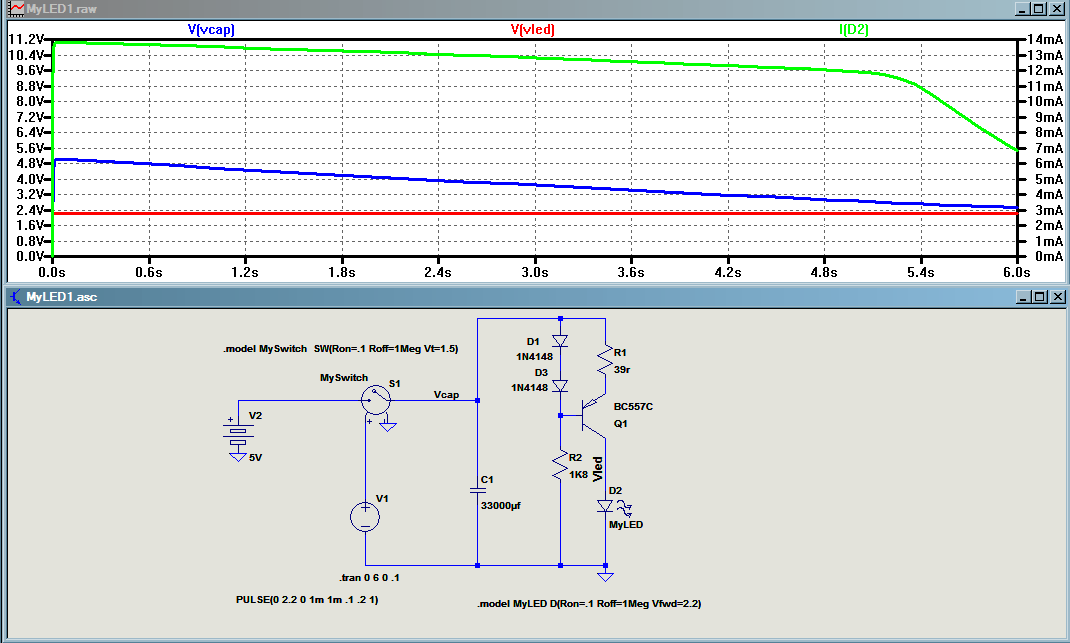
Task: Select the Q1 transistor symbol
Action: 591,416
